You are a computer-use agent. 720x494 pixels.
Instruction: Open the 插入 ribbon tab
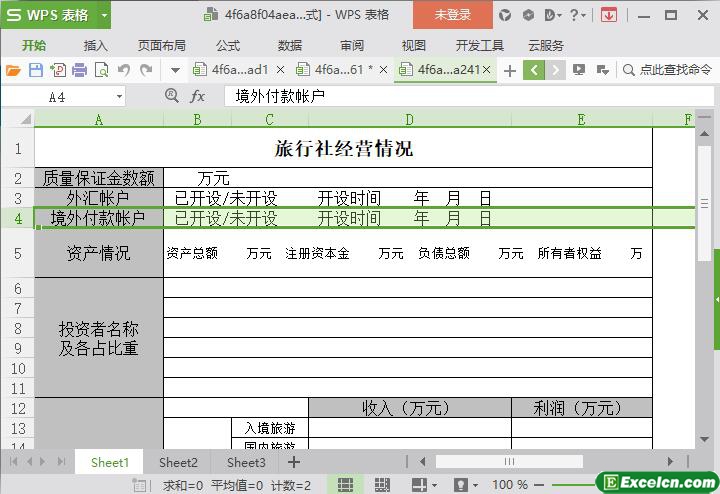[96, 45]
